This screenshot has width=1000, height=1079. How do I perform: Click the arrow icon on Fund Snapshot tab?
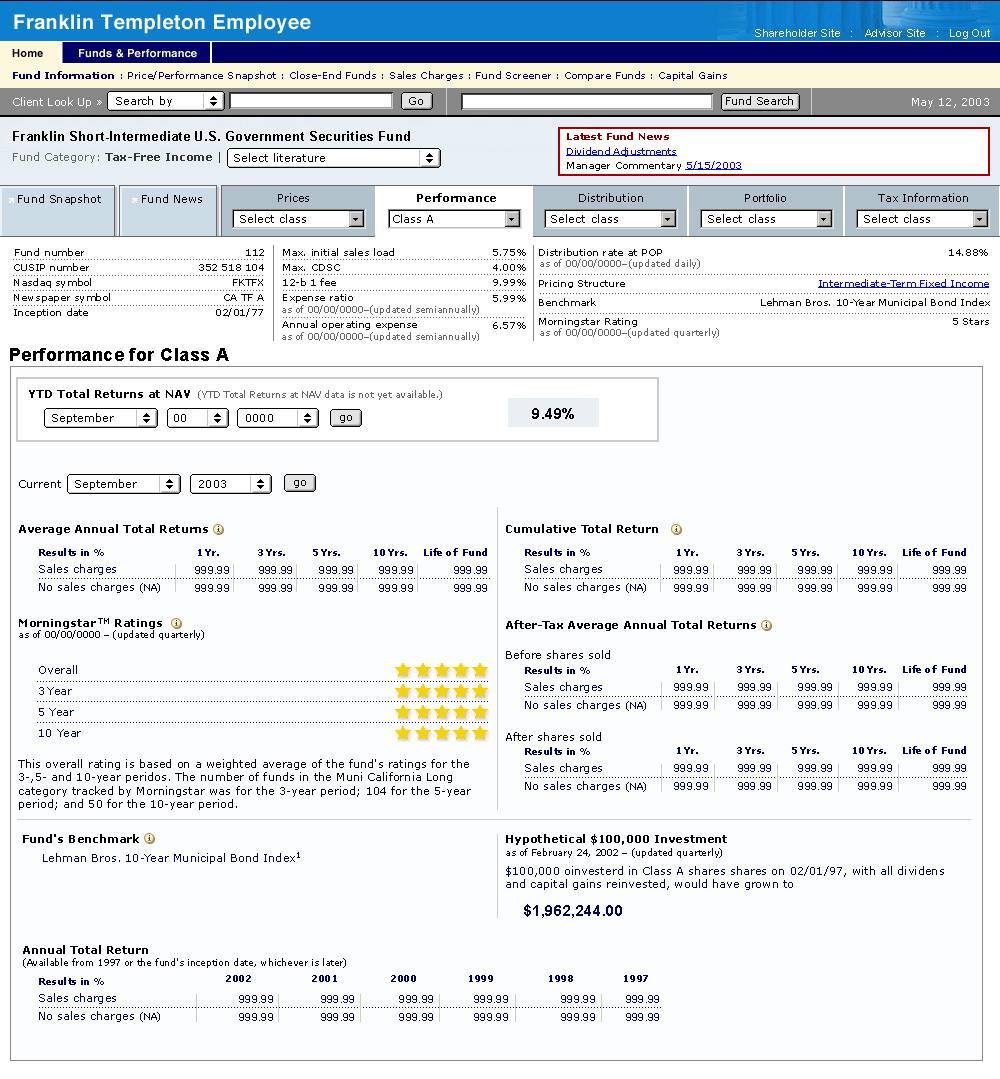11,200
